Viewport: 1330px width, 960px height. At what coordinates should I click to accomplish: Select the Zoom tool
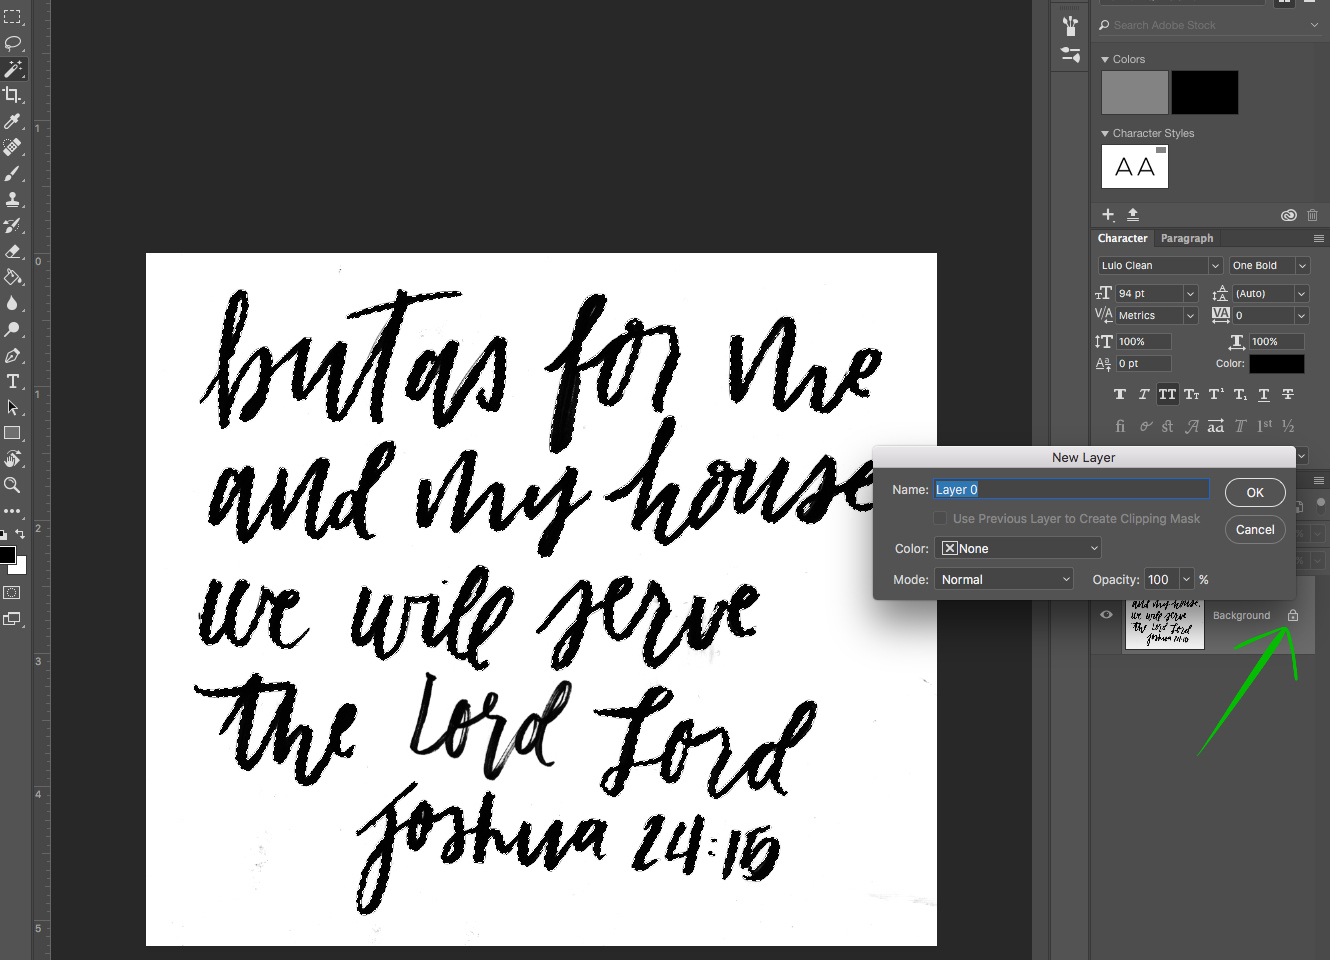[13, 485]
